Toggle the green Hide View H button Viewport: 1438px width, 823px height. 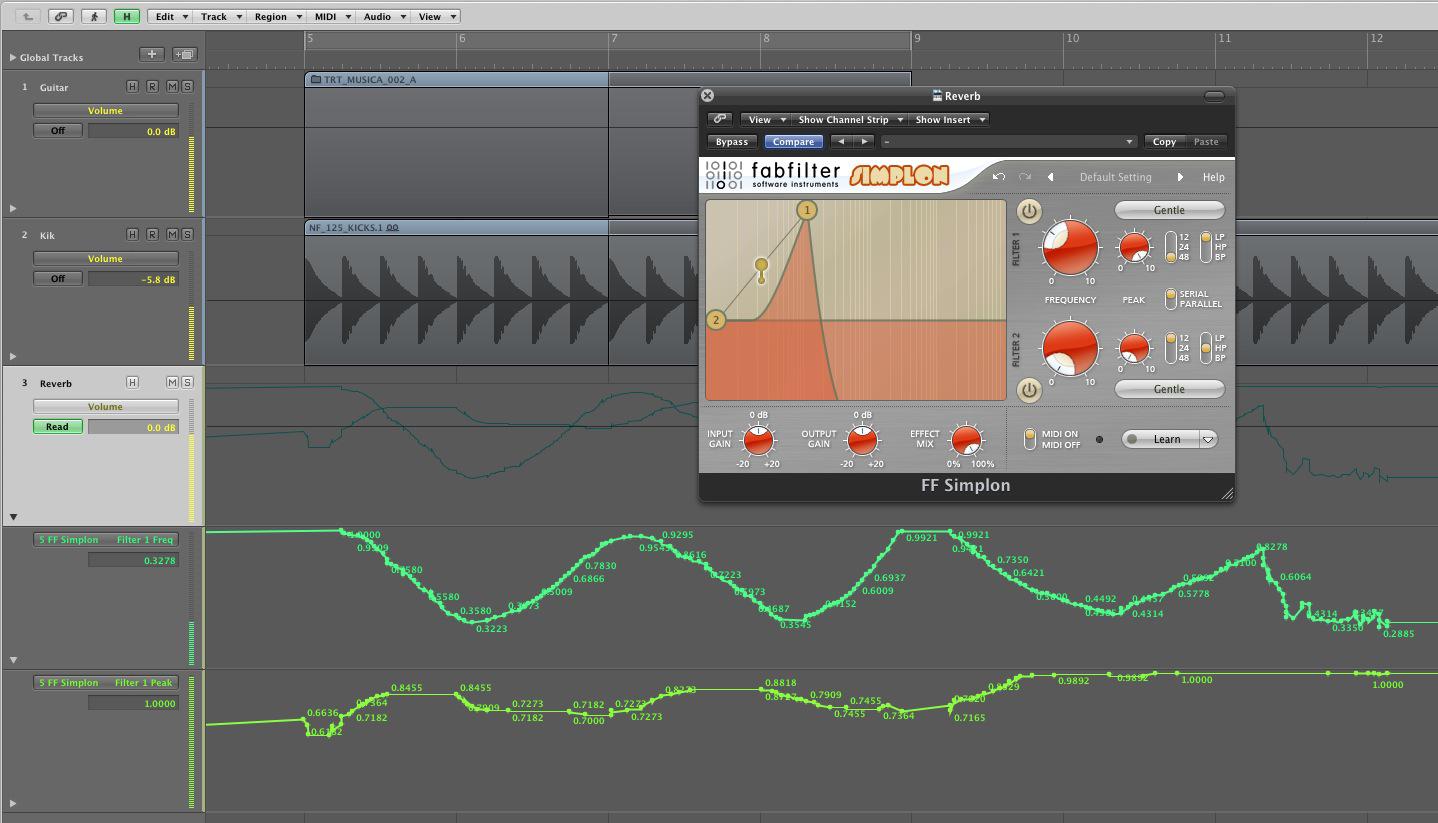[x=127, y=16]
